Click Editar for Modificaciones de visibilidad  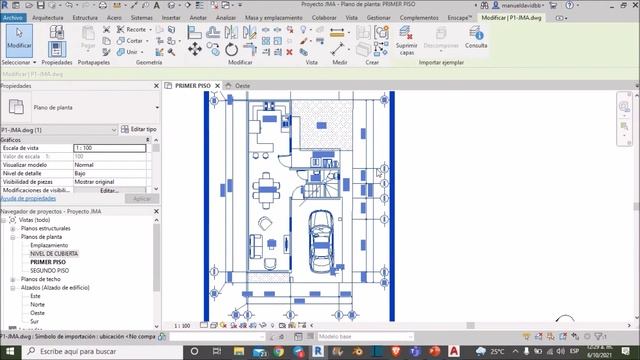[109, 190]
